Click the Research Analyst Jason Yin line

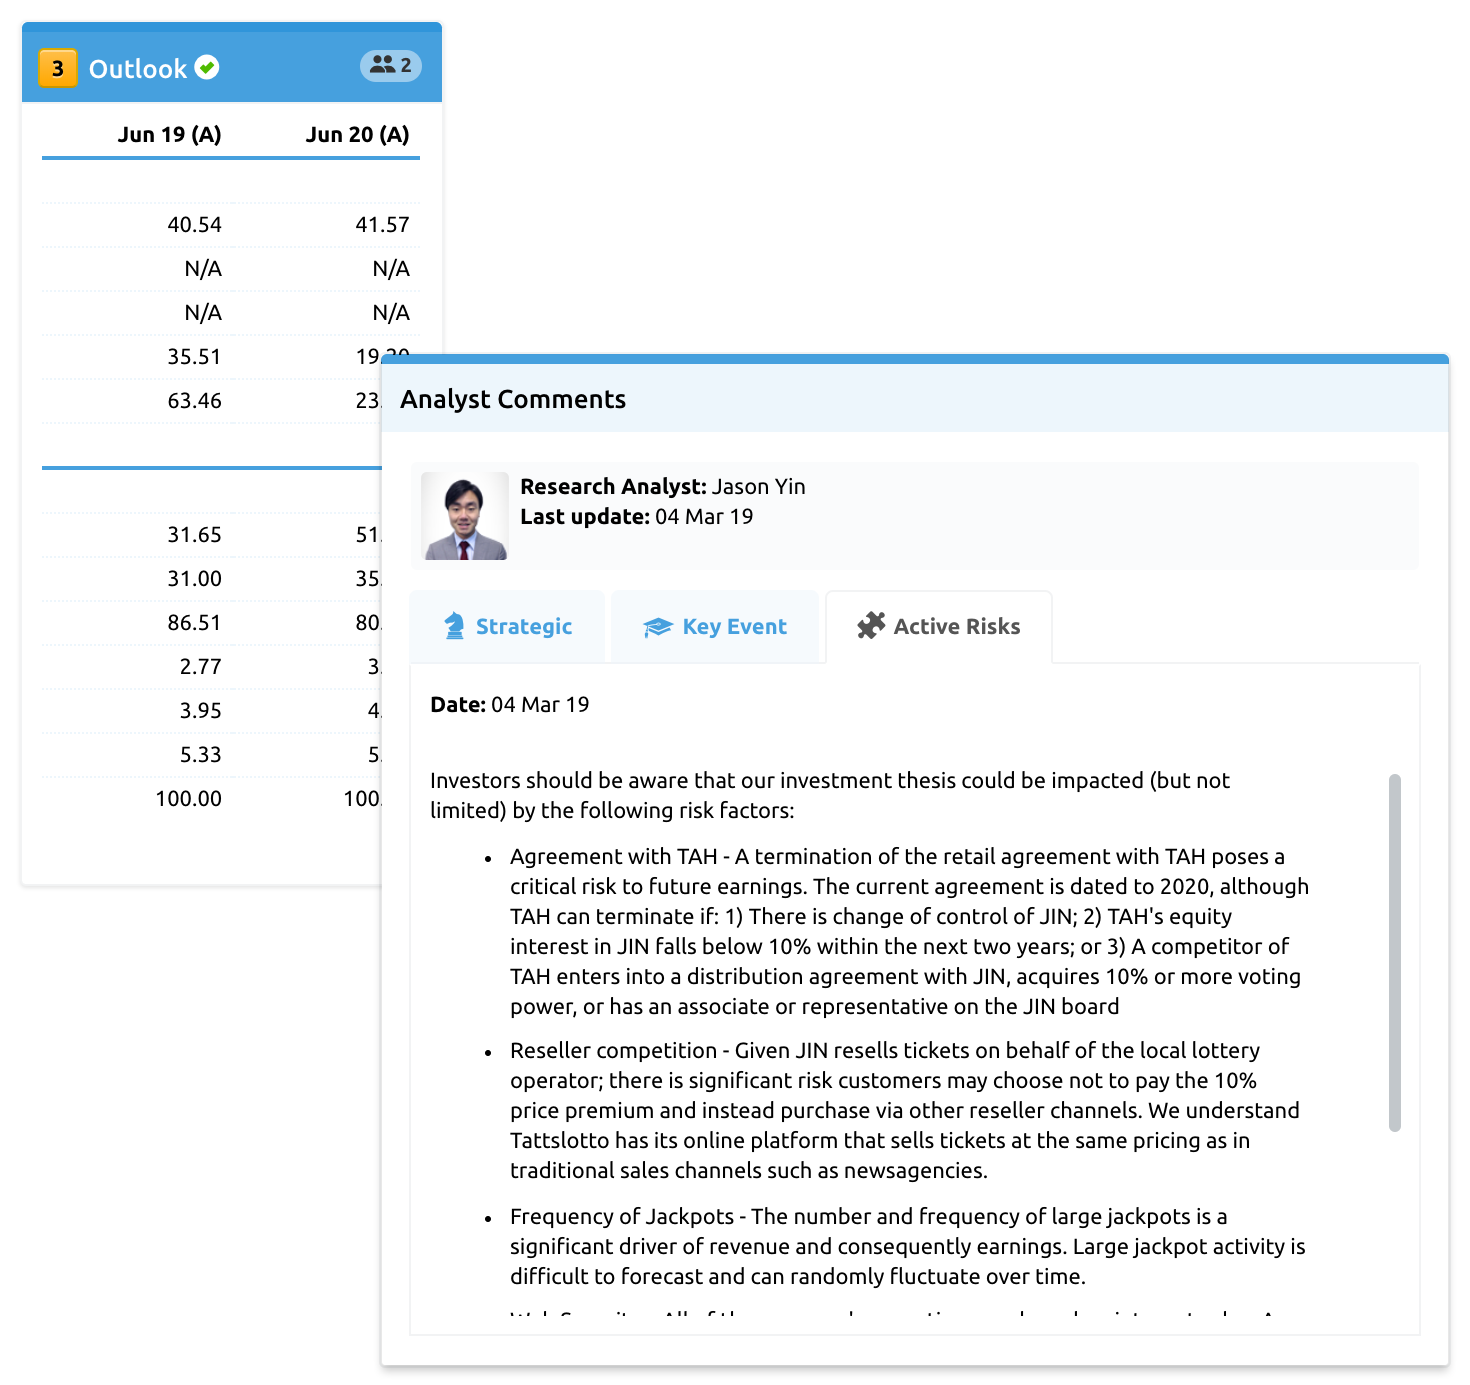(x=662, y=486)
